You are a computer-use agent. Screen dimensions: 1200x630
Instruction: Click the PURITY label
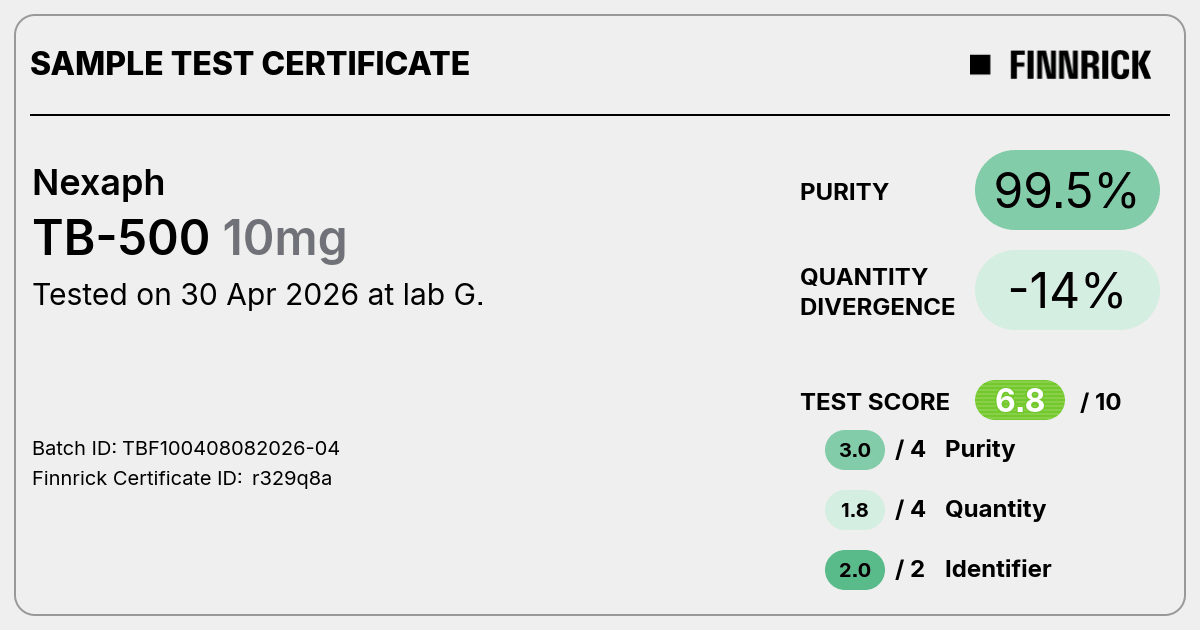[x=844, y=192]
